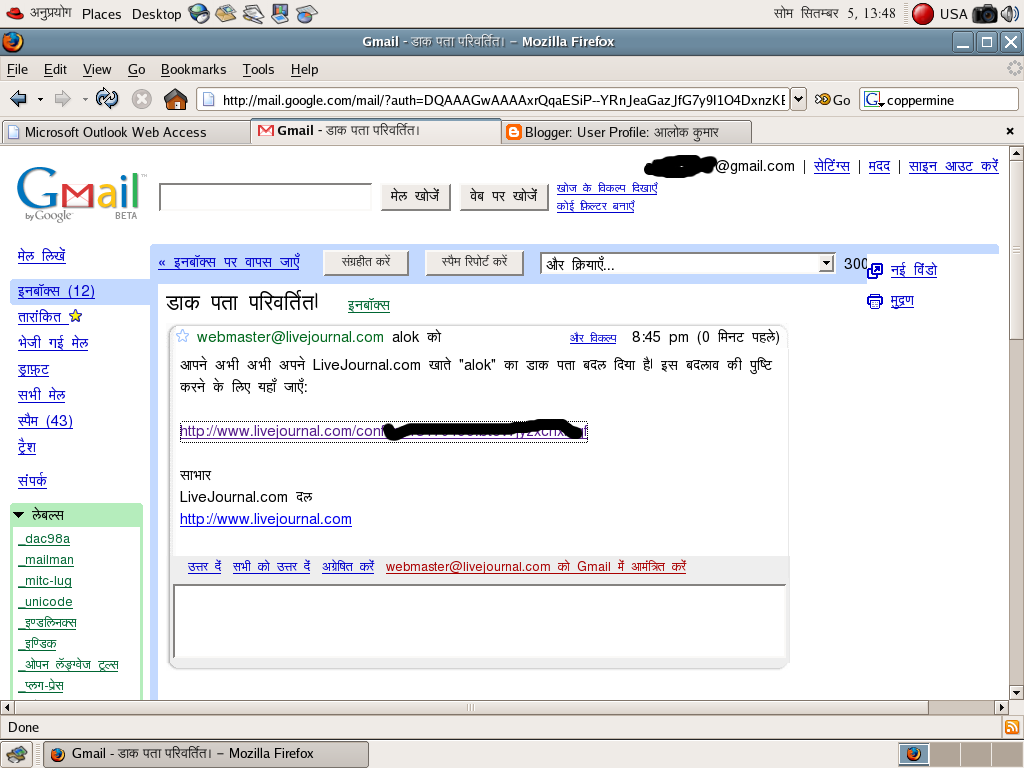1024x768 pixels.
Task: Click the Reload page icon
Action: click(107, 99)
